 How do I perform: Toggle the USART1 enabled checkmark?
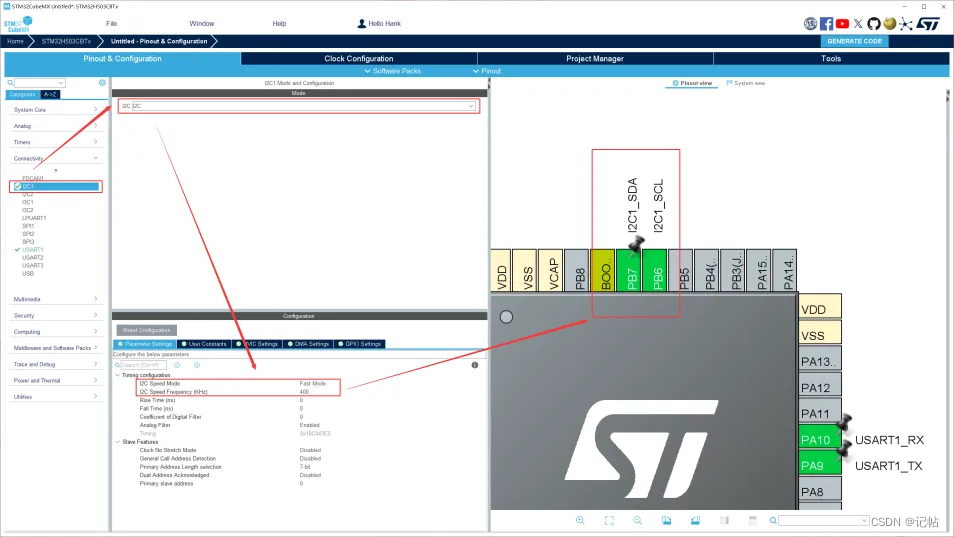[x=18, y=250]
